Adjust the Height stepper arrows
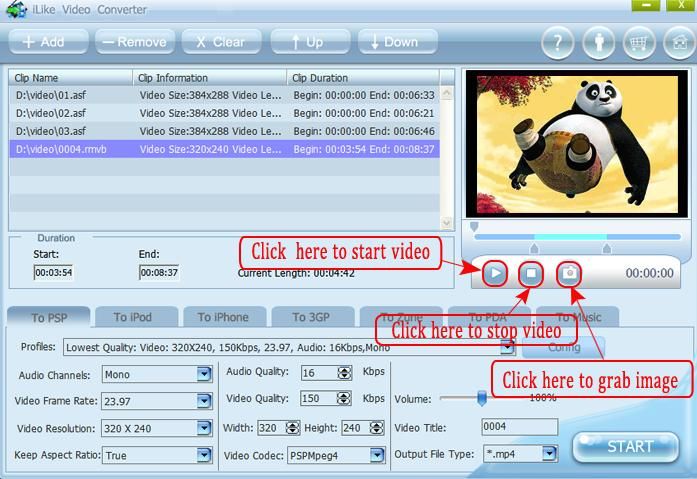The width and height of the screenshot is (697, 479). pyautogui.click(x=377, y=428)
